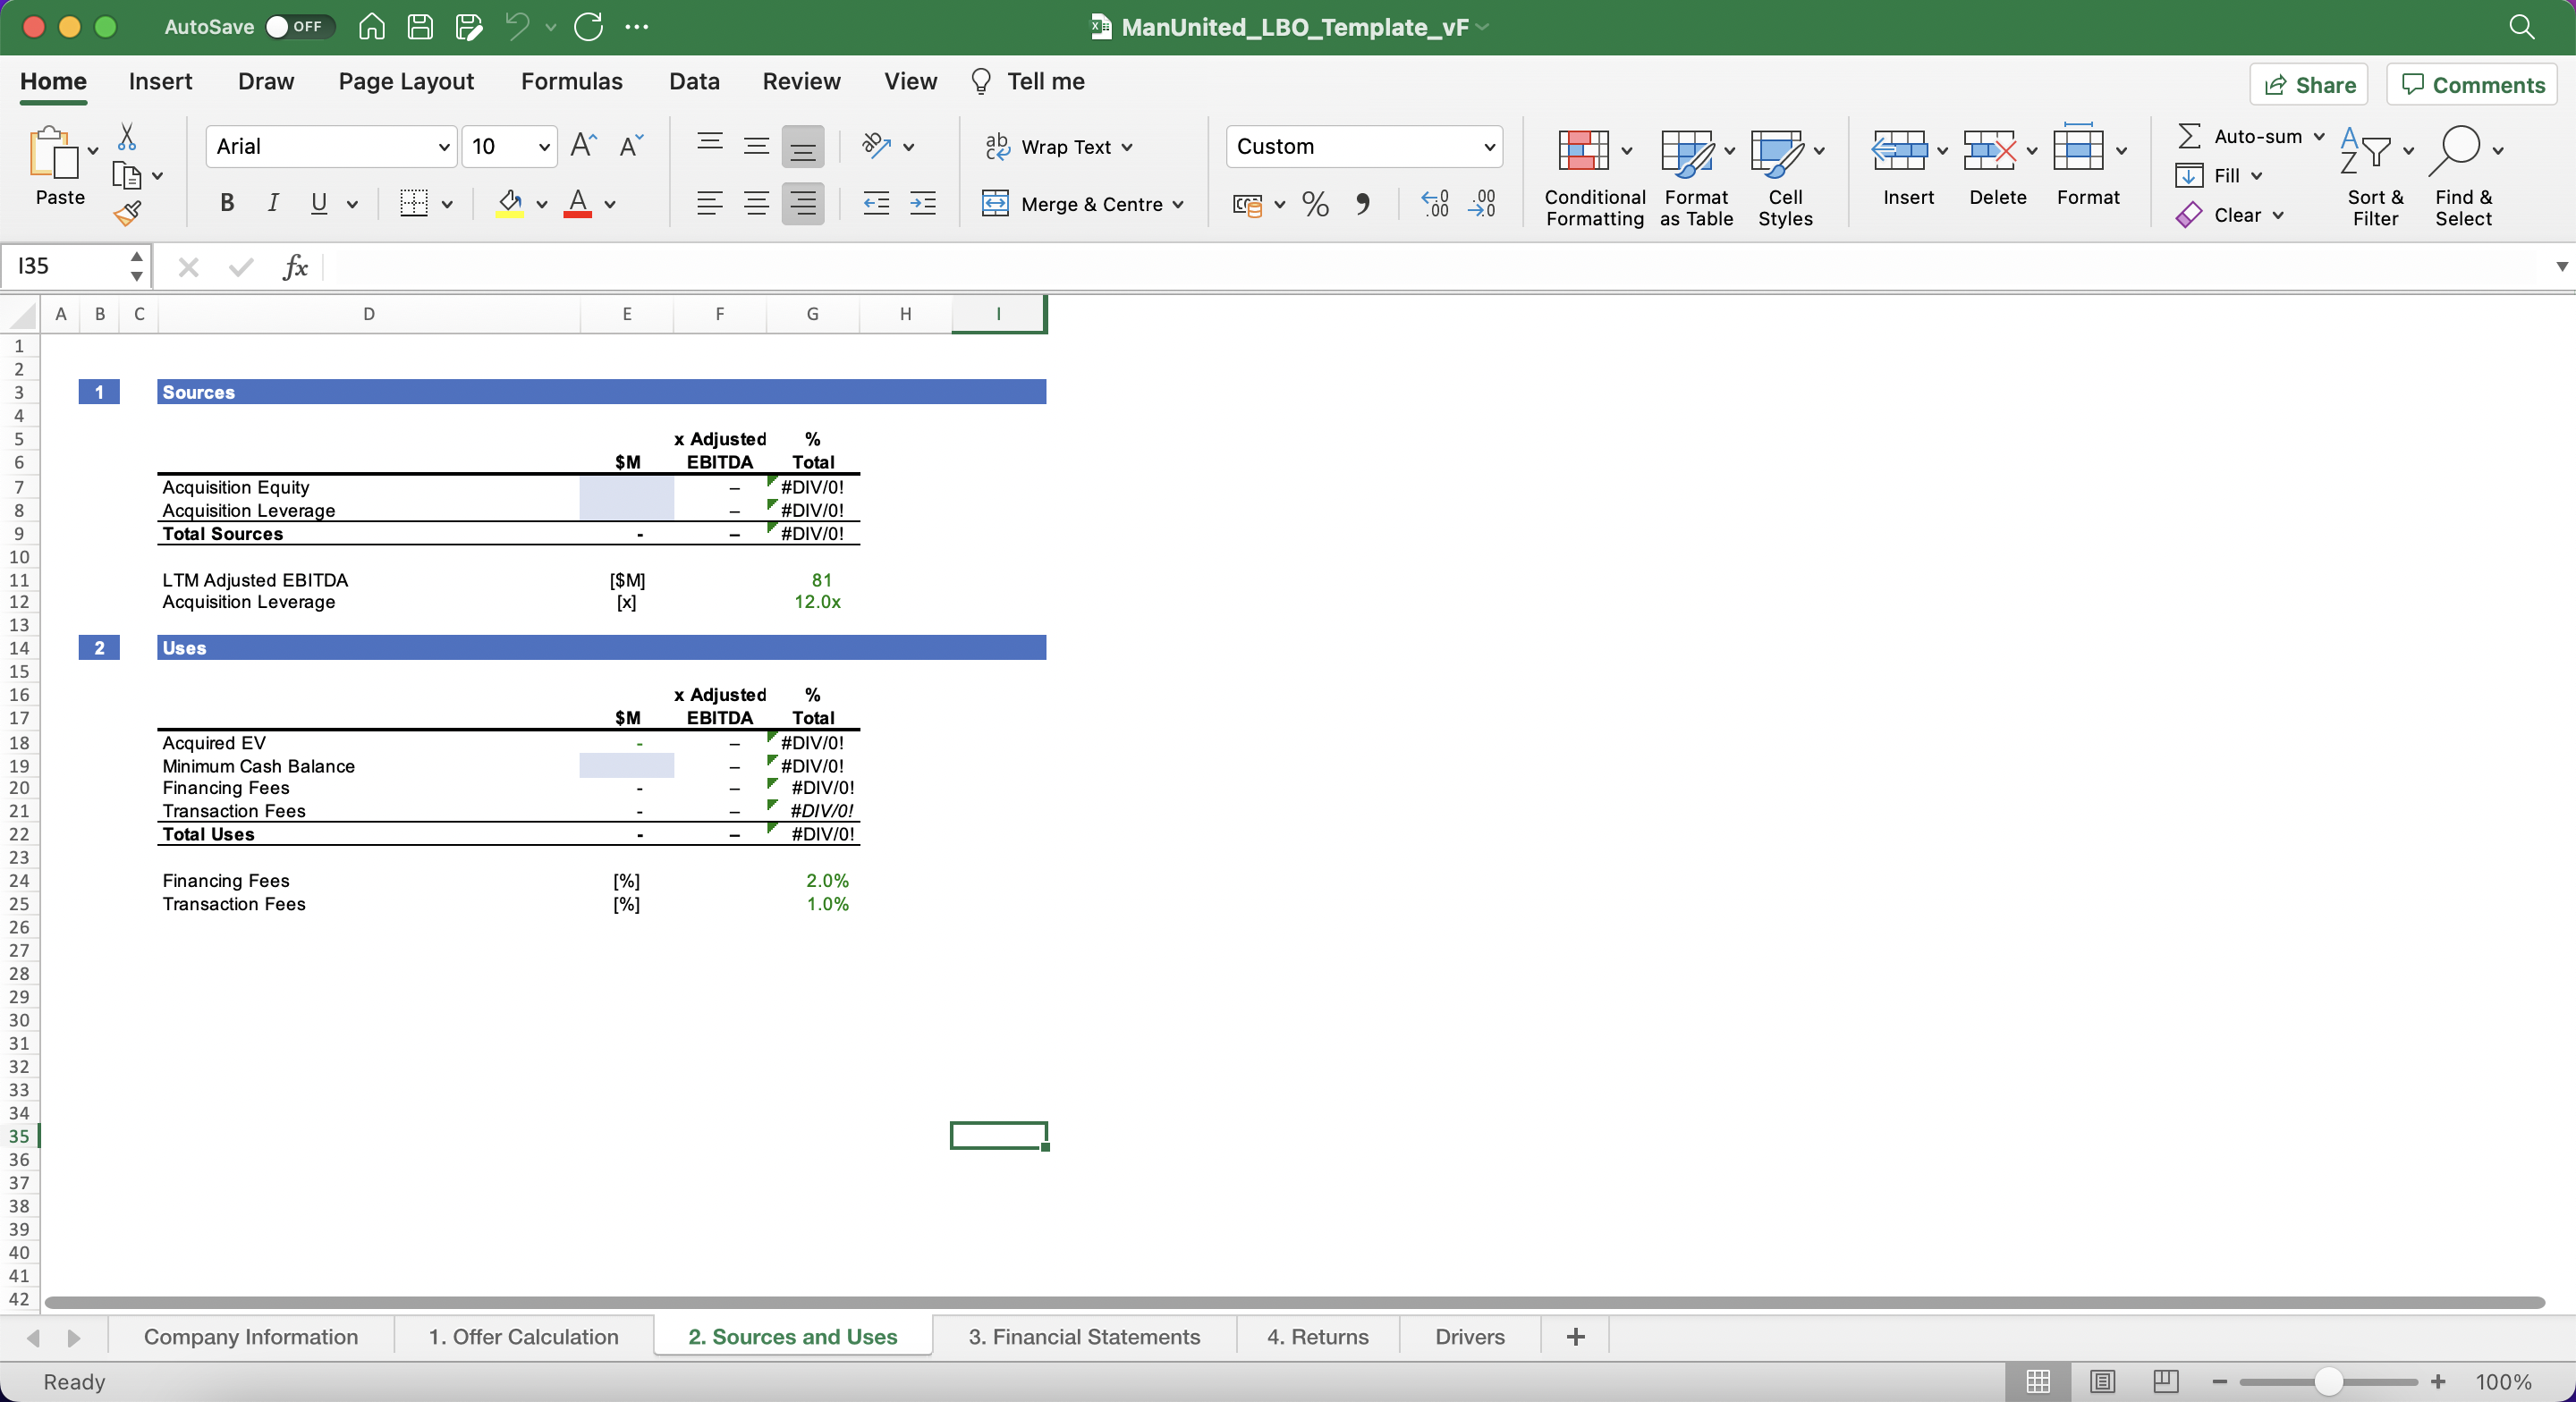Image resolution: width=2576 pixels, height=1402 pixels.
Task: Apply percent style format
Action: pyautogui.click(x=1315, y=204)
